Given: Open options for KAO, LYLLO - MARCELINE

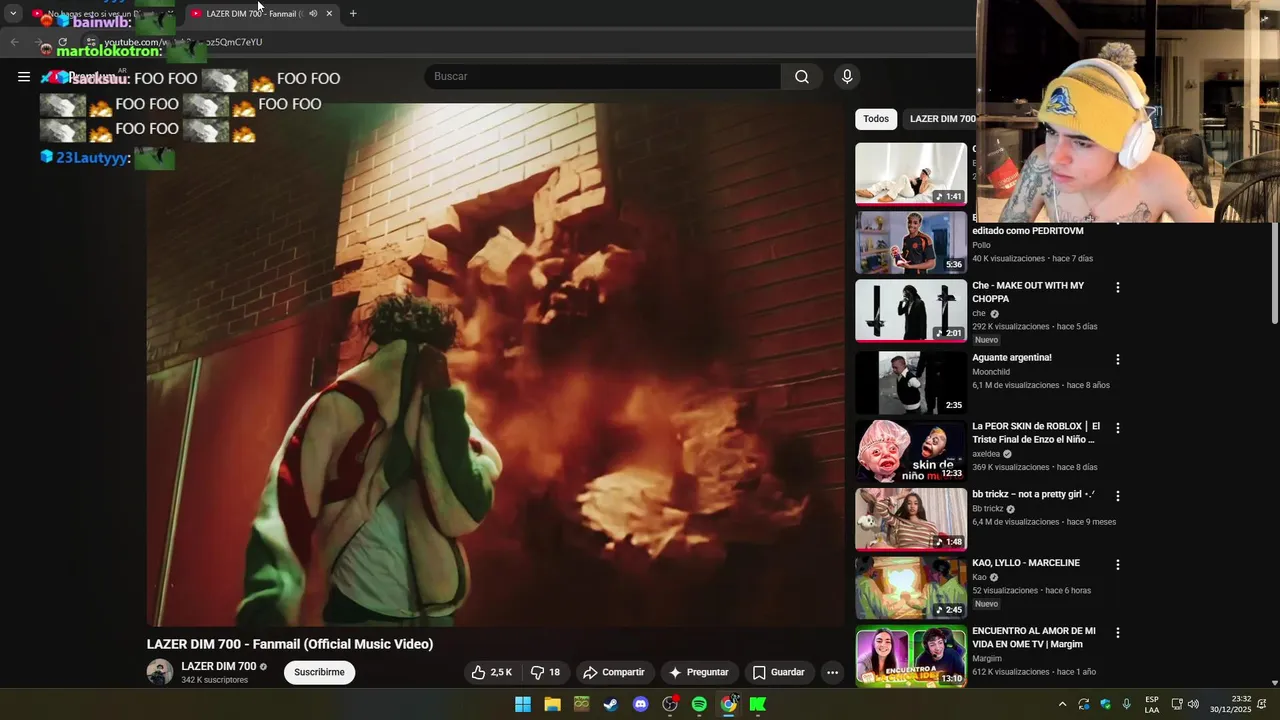Looking at the screenshot, I should [1118, 564].
